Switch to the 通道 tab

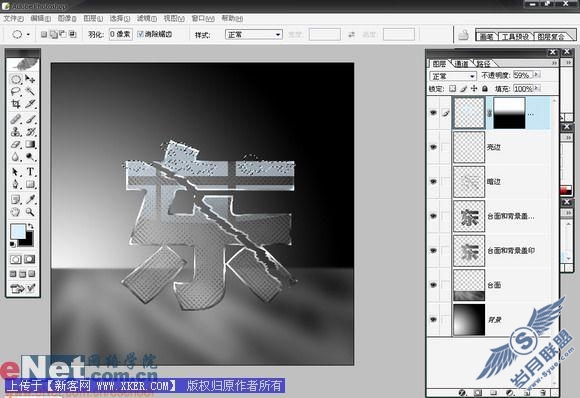[461, 64]
